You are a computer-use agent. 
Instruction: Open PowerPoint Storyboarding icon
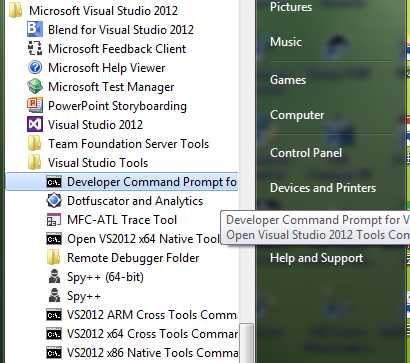35,106
